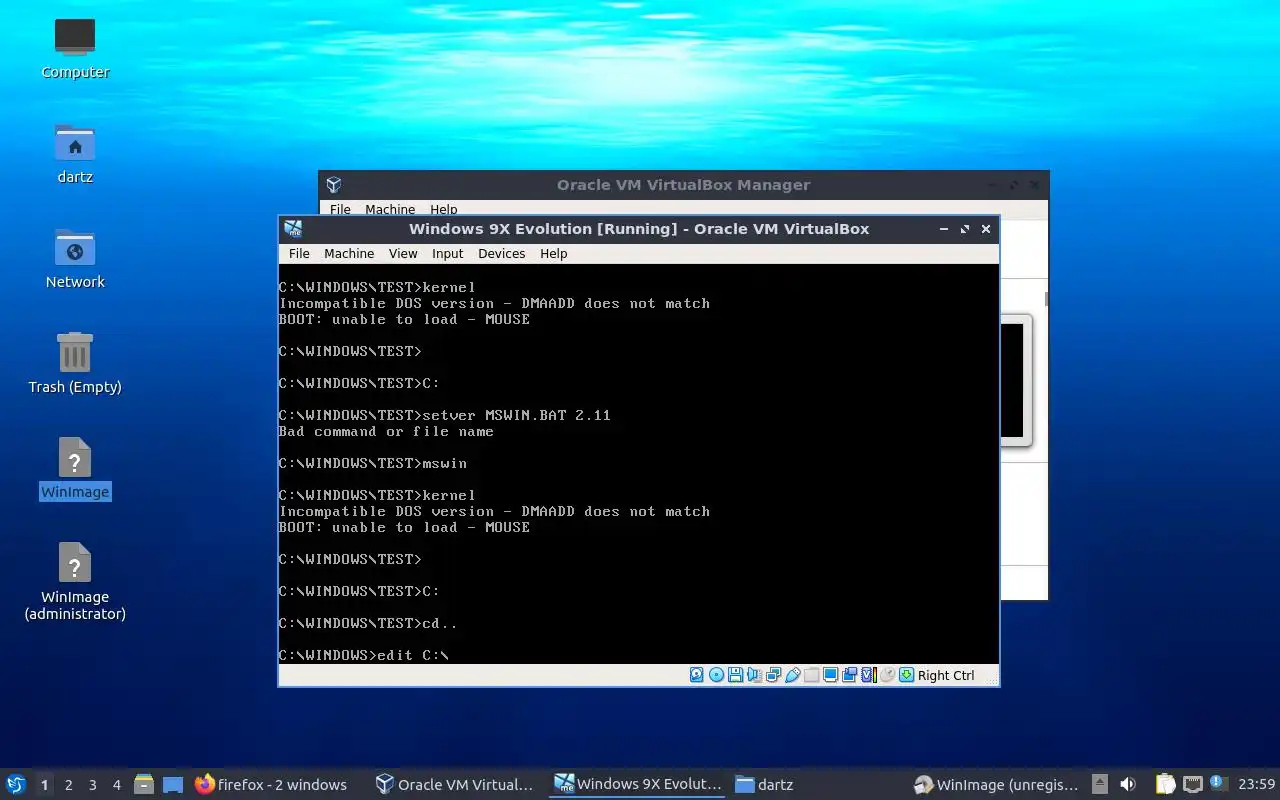Select the Computer desktop icon
This screenshot has width=1280, height=800.
point(75,47)
